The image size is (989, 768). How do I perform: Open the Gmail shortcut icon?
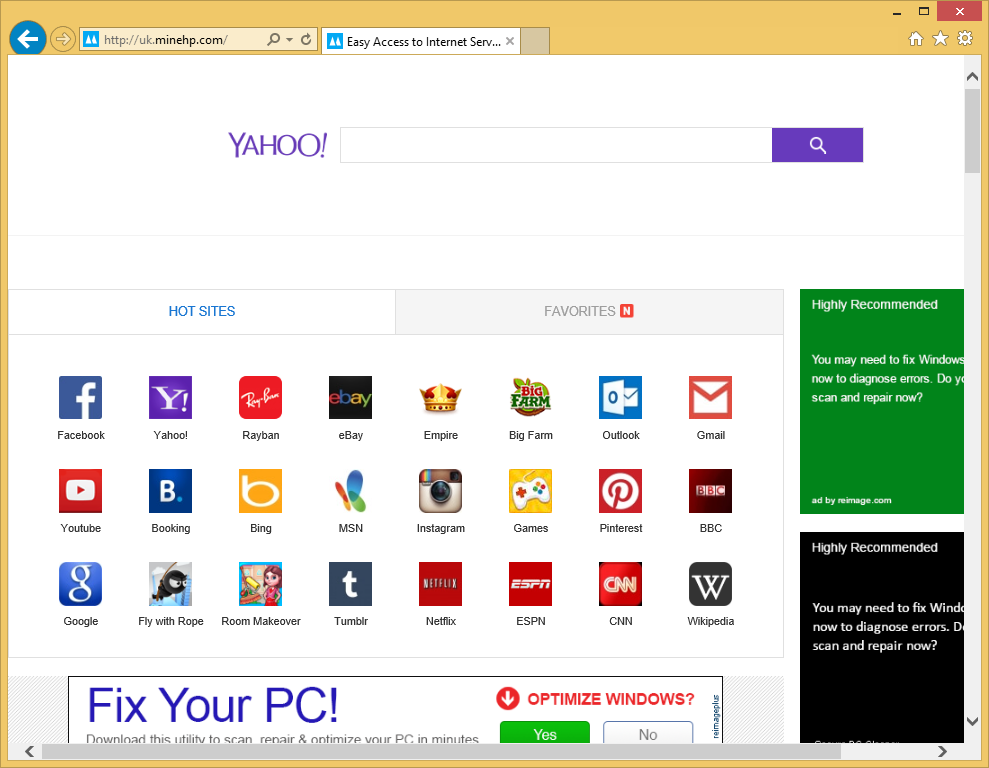coord(710,397)
